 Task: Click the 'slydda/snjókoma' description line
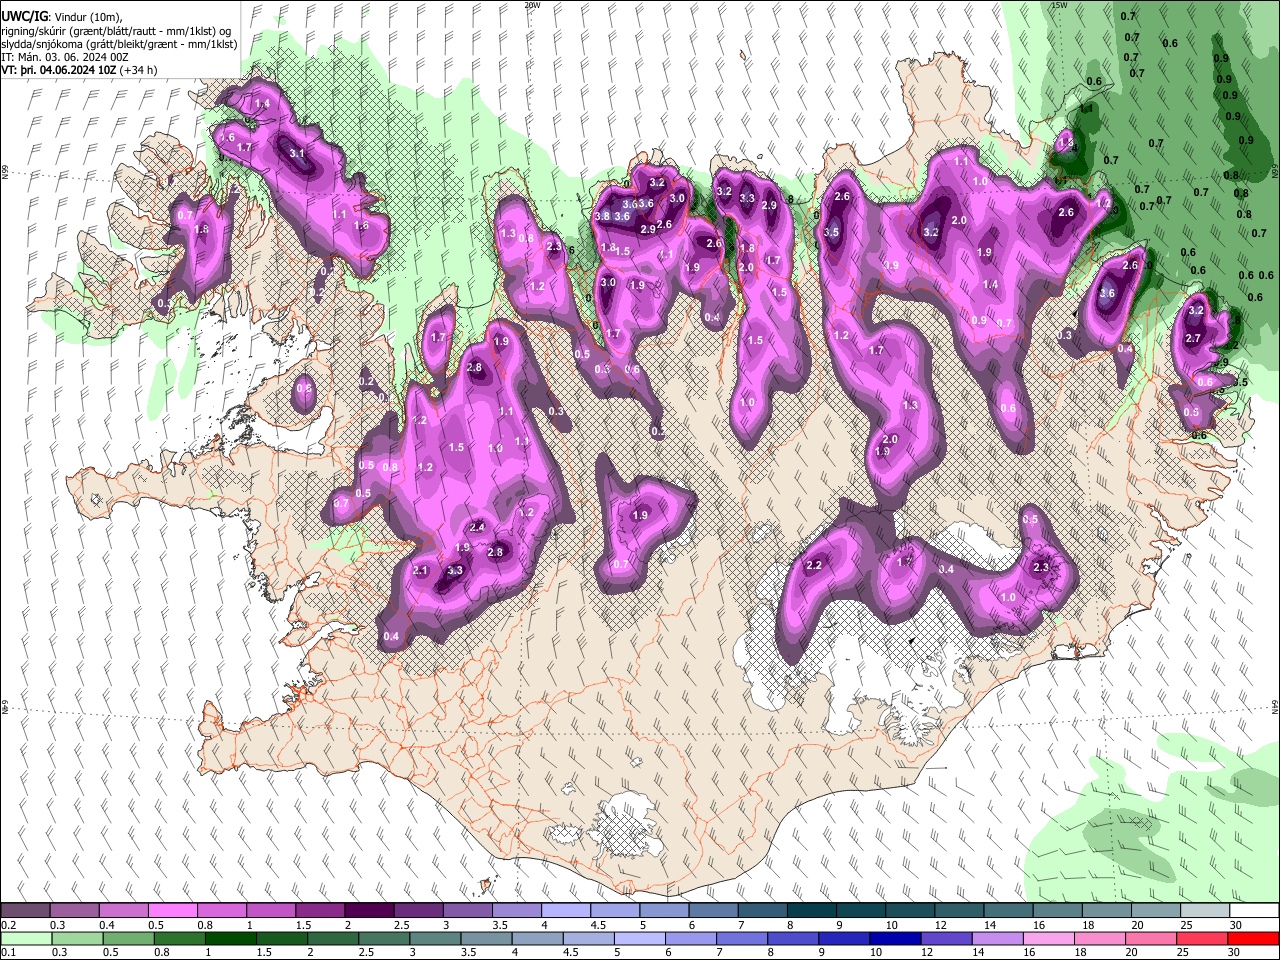coord(119,44)
